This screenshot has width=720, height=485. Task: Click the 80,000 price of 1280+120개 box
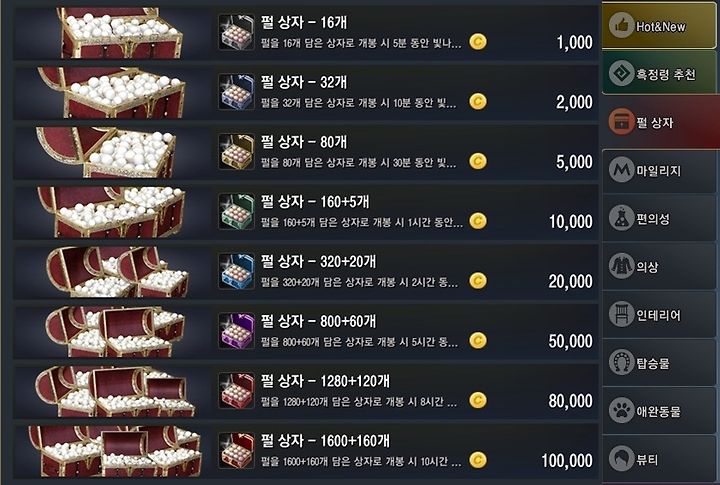pyautogui.click(x=570, y=401)
